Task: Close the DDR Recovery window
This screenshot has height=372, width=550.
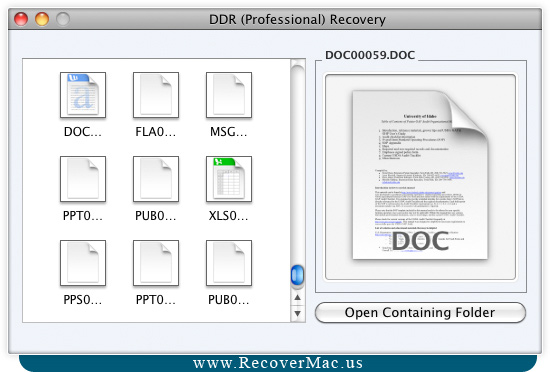Action: 21,19
